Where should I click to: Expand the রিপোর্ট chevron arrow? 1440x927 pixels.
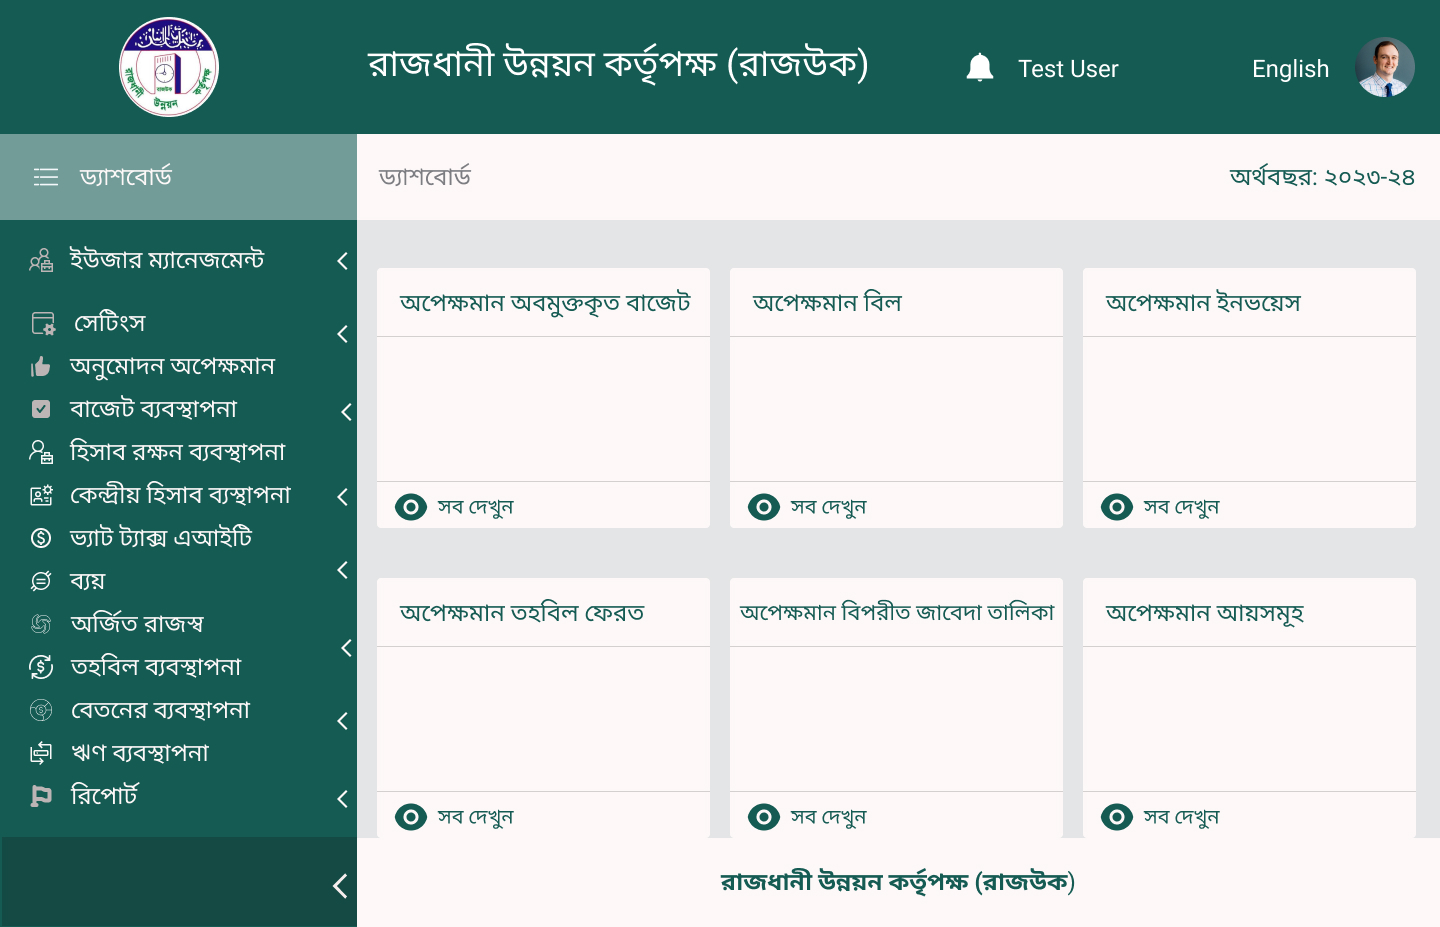[x=342, y=799]
